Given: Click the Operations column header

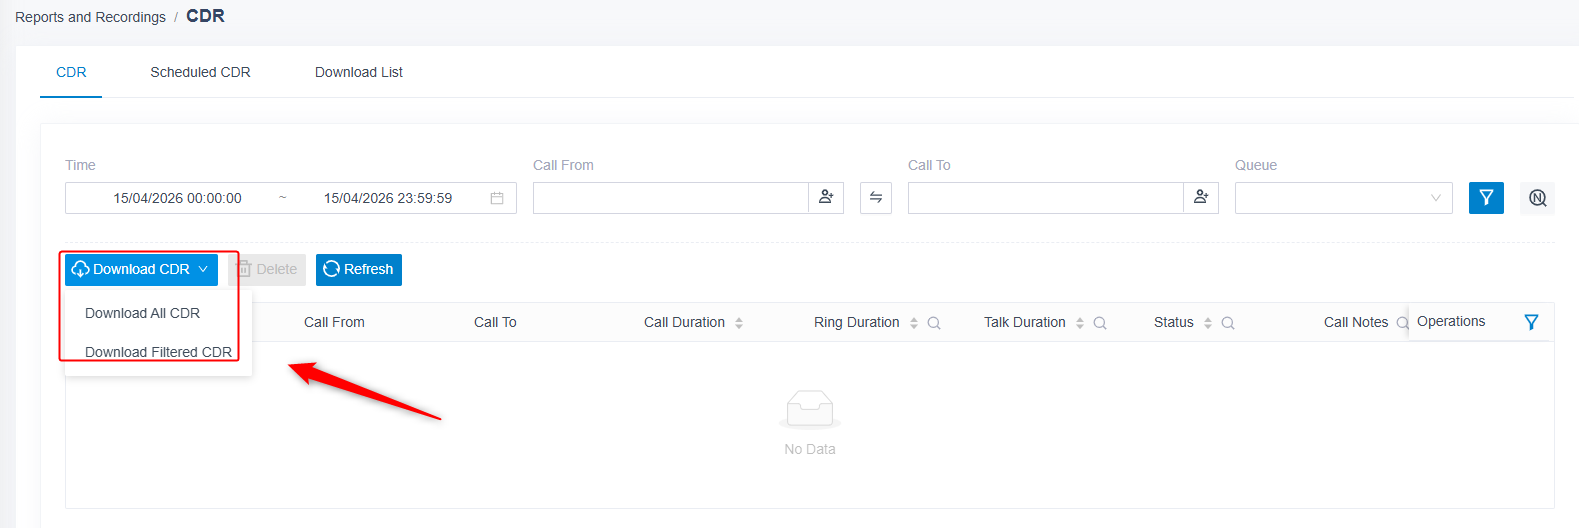Looking at the screenshot, I should [x=1451, y=321].
